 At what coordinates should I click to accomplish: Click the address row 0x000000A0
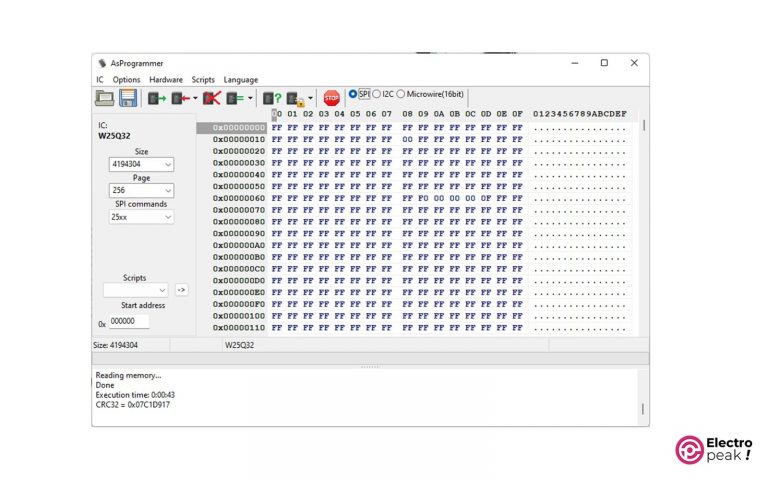(239, 245)
